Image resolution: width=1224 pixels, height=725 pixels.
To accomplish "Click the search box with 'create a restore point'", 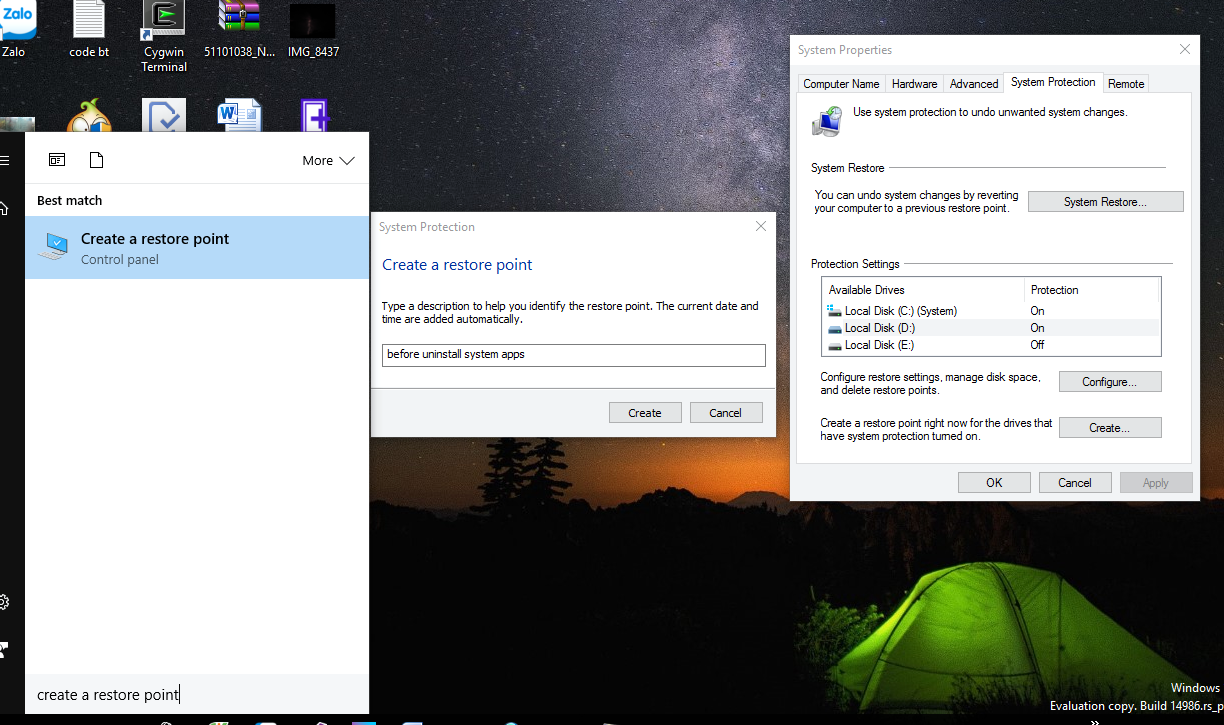I will (197, 694).
